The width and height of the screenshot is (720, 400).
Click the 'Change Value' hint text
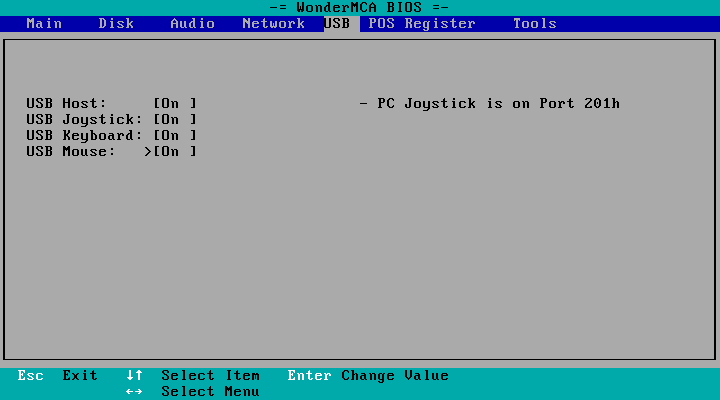395,376
